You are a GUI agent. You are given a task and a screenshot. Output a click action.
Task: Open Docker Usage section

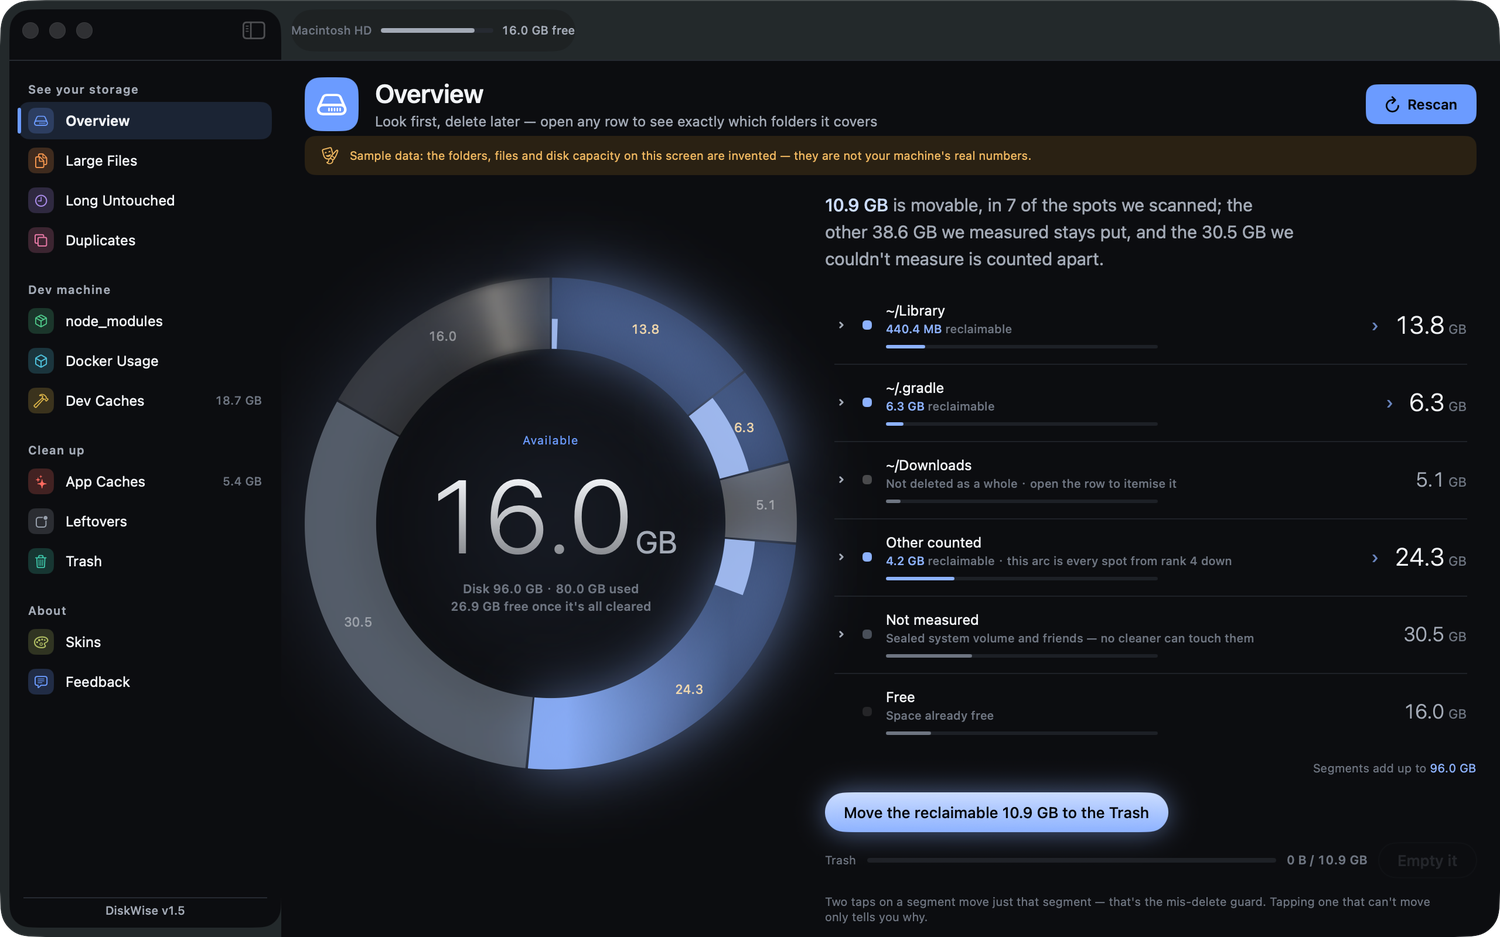pyautogui.click(x=145, y=361)
